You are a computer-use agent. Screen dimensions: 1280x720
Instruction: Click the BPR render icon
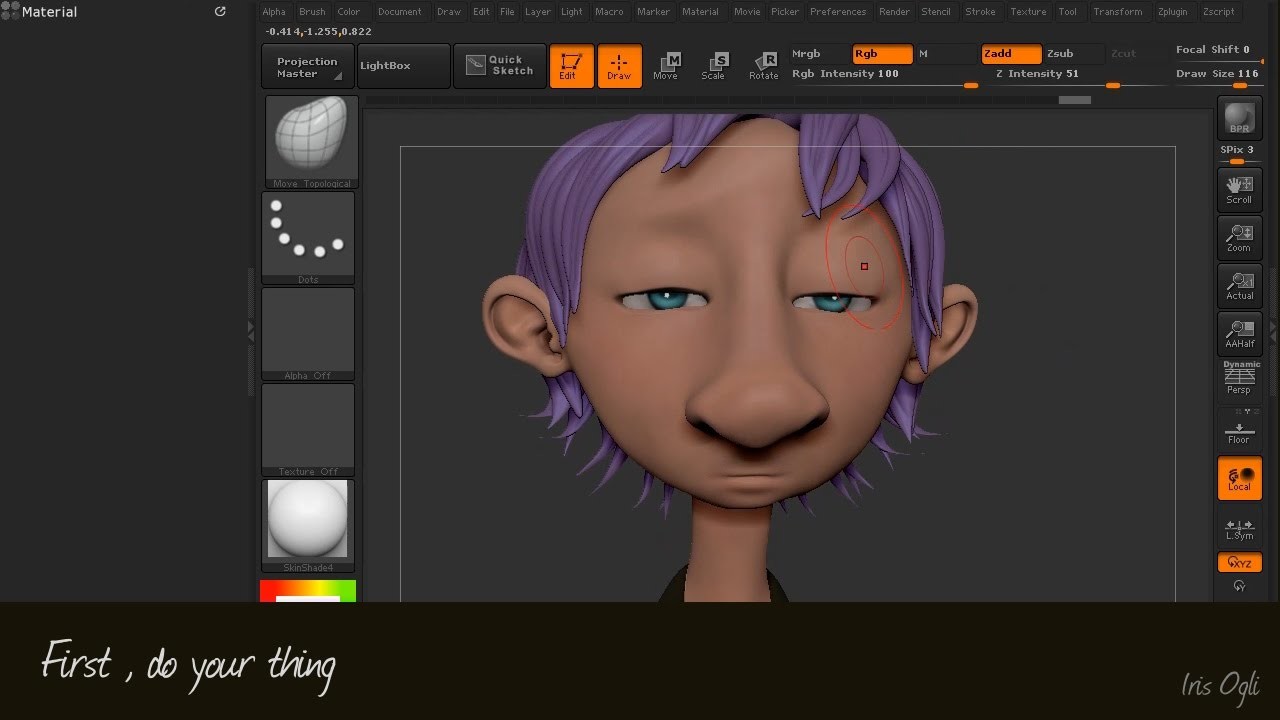coord(1239,118)
